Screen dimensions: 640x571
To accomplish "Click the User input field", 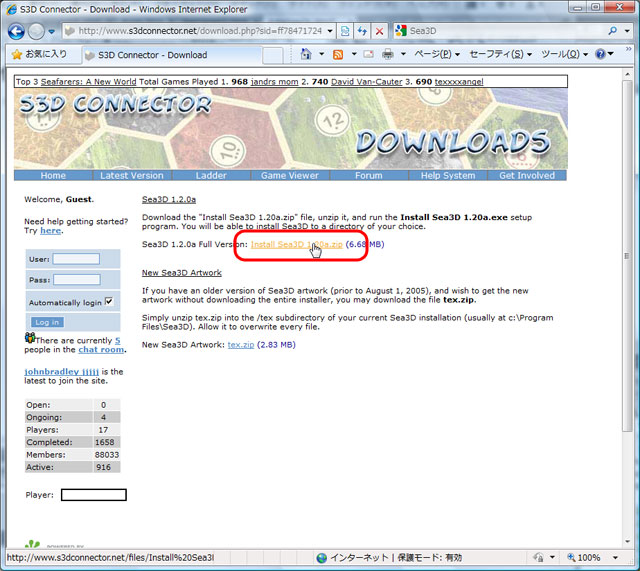I will coord(76,259).
